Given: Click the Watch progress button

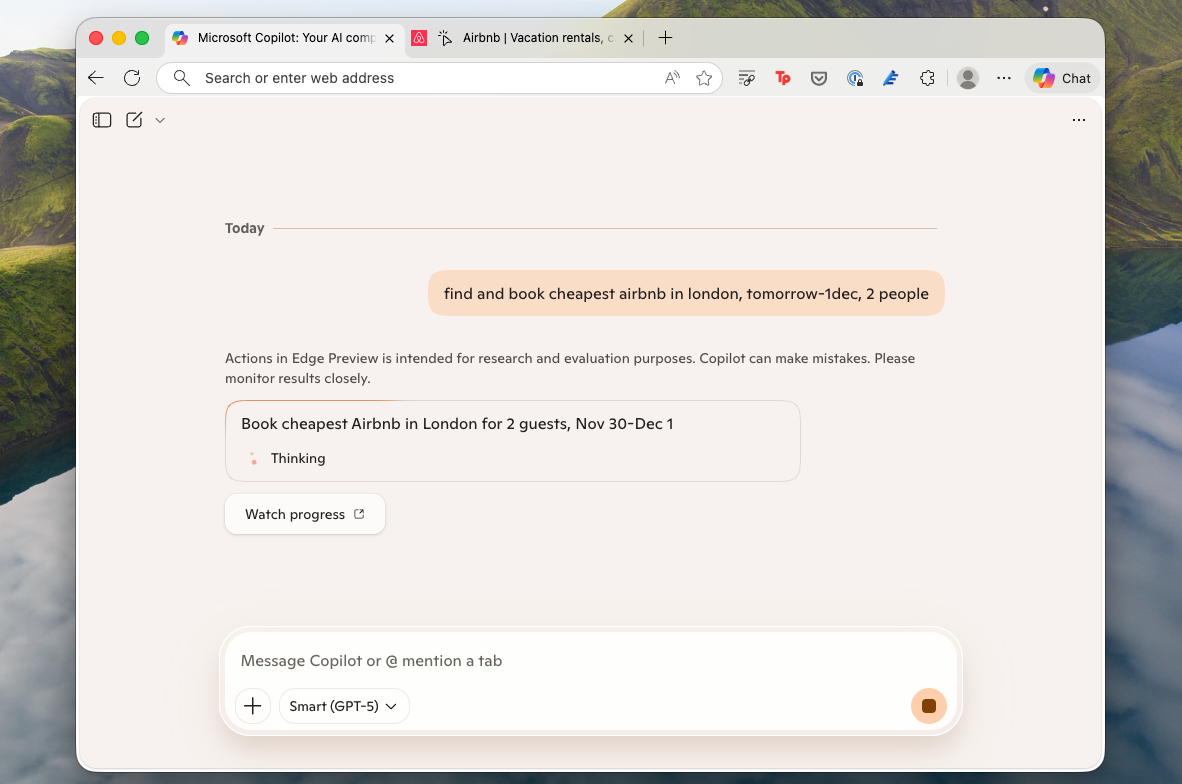Looking at the screenshot, I should click(304, 513).
